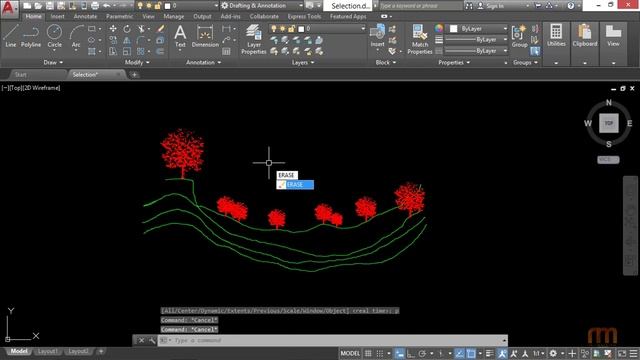
Task: Click the Hatch tool icon
Action: (x=92, y=51)
